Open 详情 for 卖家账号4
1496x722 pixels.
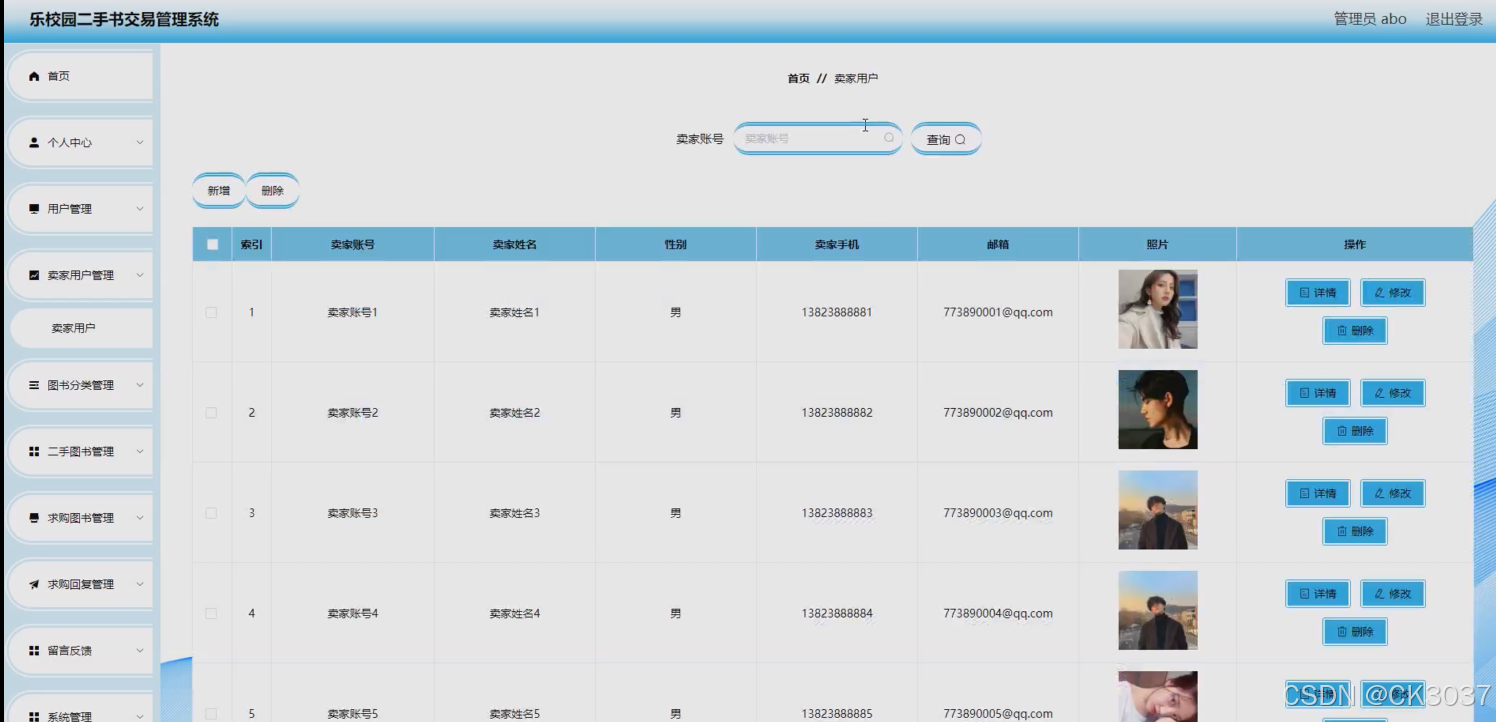(1318, 593)
